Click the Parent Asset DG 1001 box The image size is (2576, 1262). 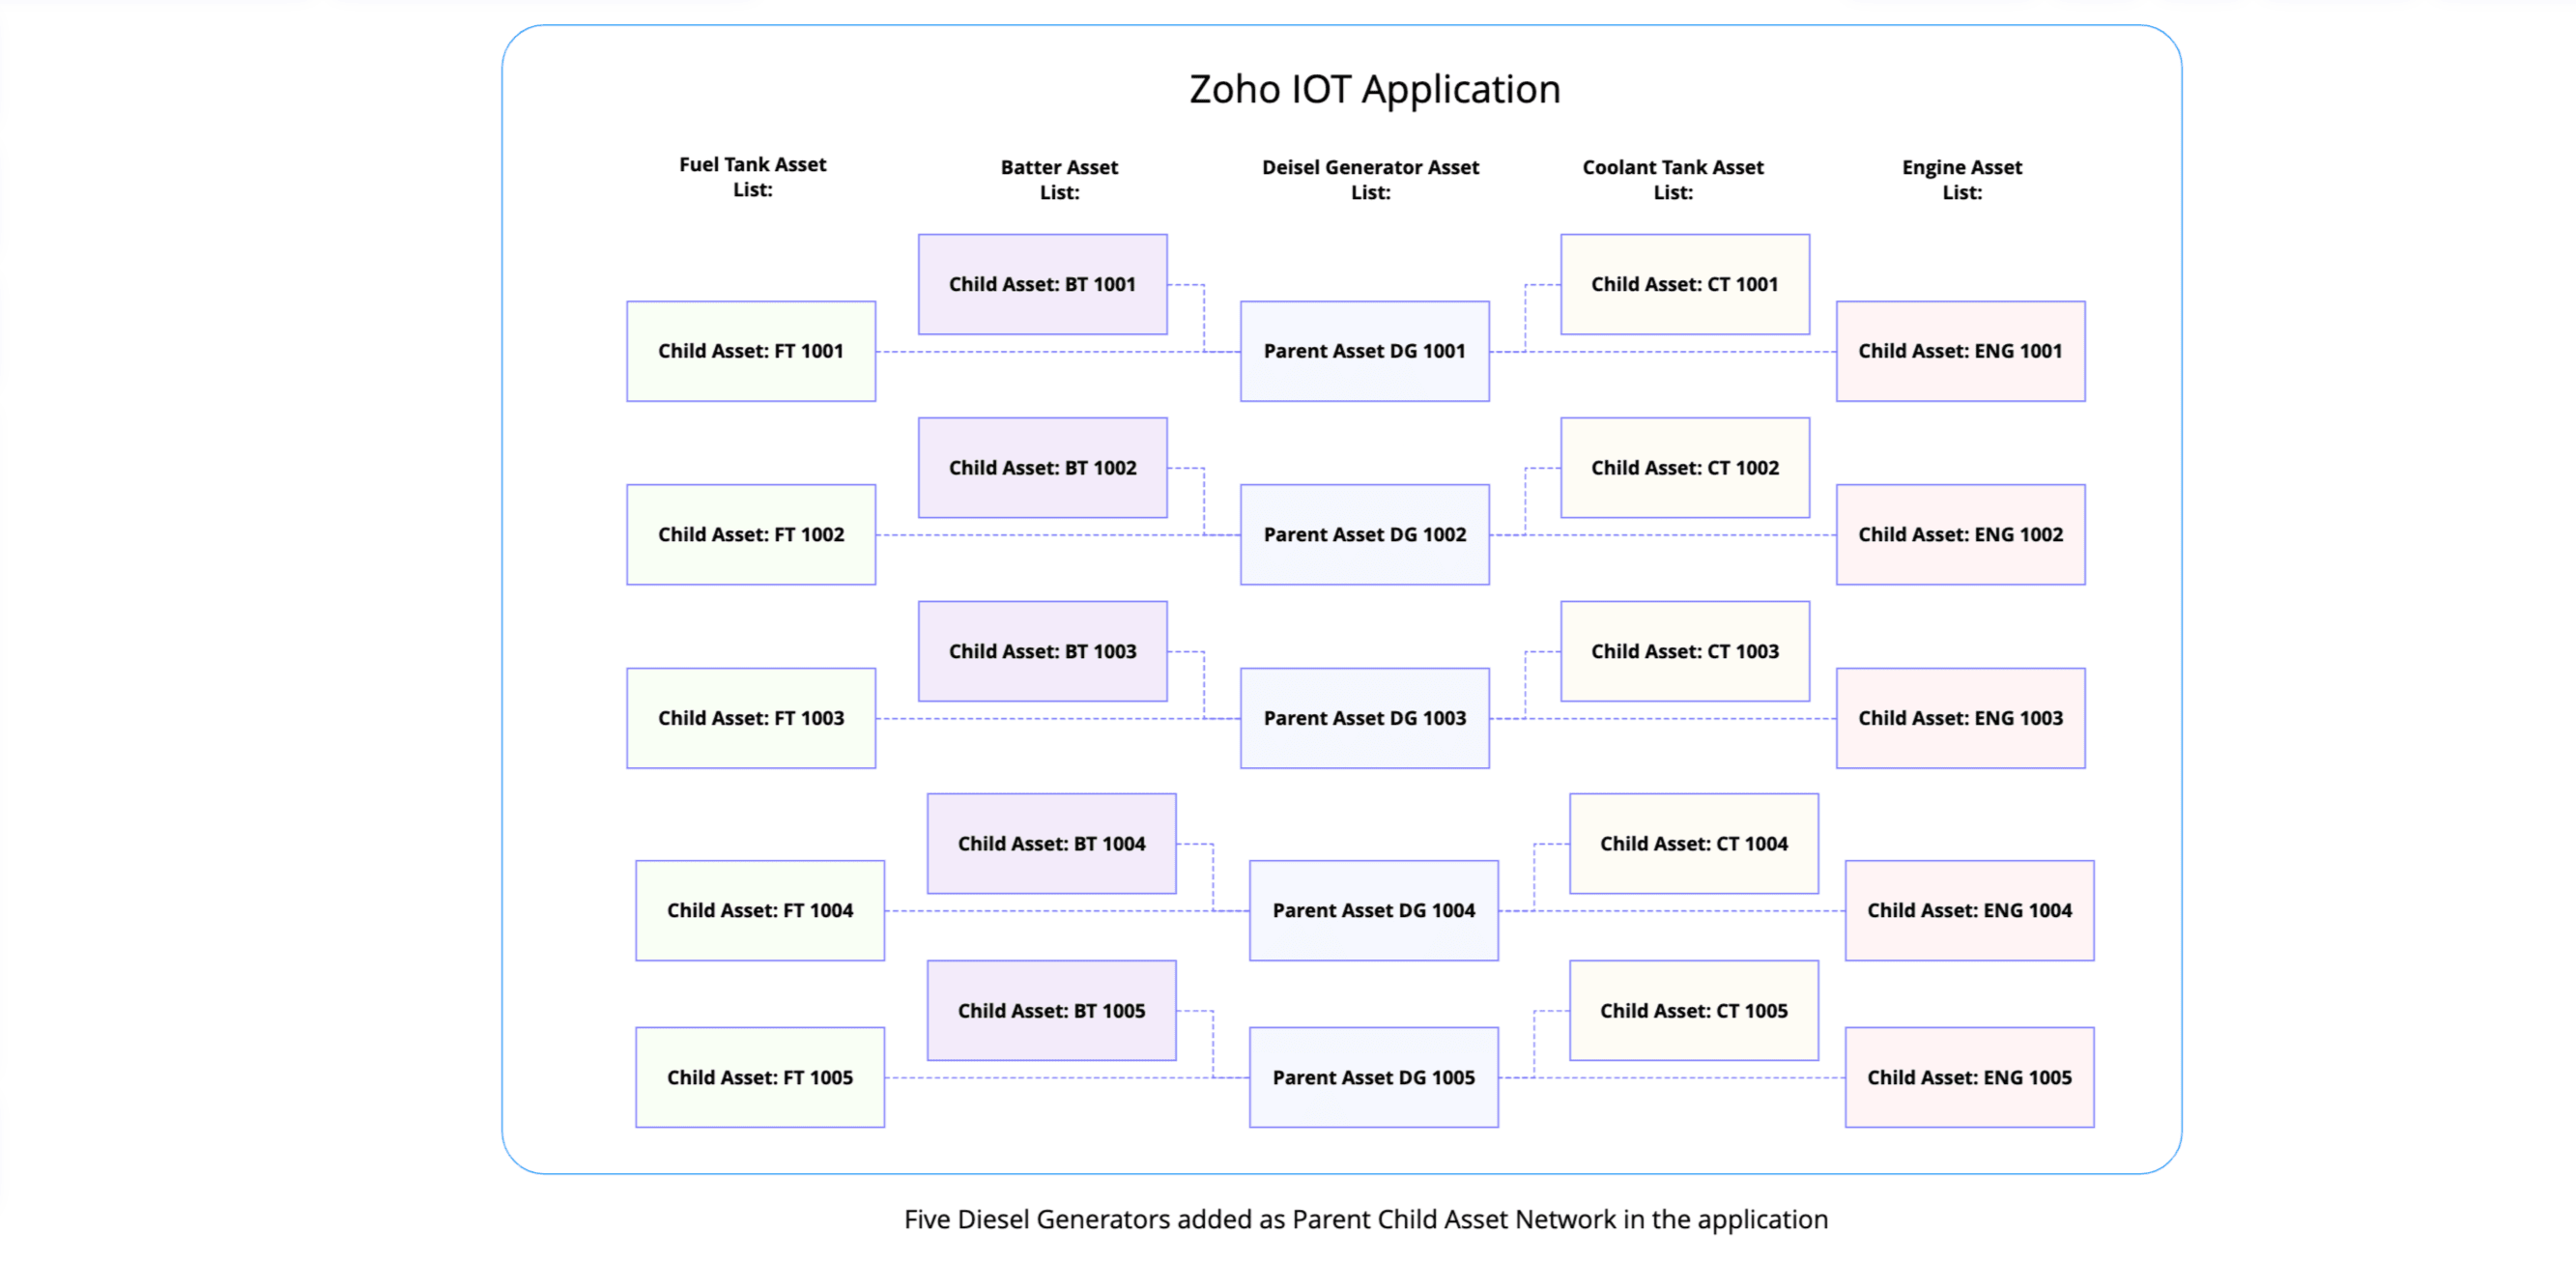(x=1364, y=351)
